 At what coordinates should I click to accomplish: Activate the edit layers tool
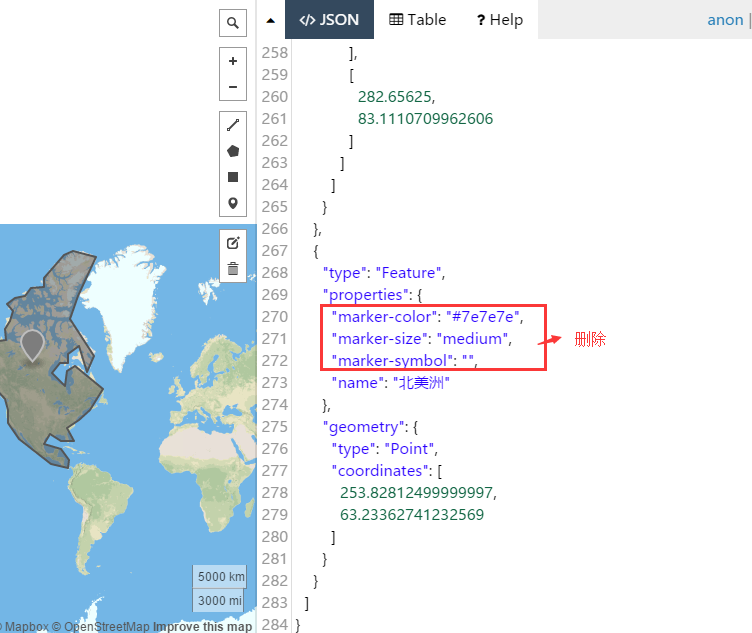233,243
